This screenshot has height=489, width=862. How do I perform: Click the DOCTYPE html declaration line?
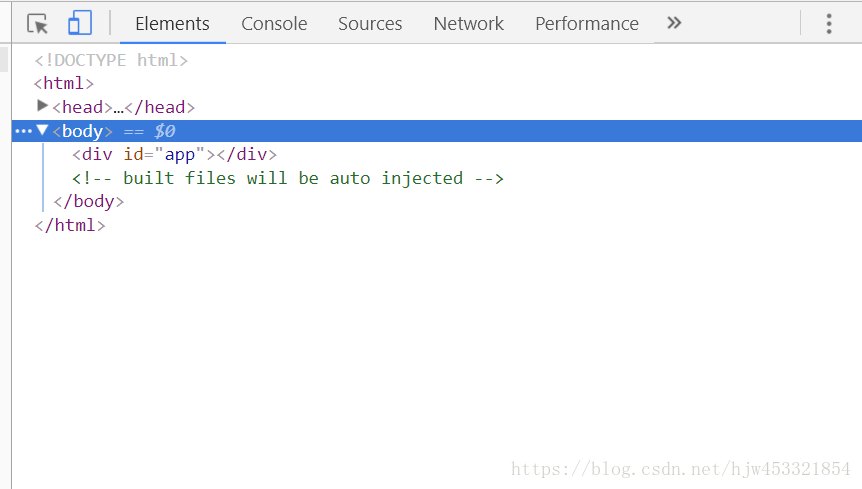[x=111, y=60]
